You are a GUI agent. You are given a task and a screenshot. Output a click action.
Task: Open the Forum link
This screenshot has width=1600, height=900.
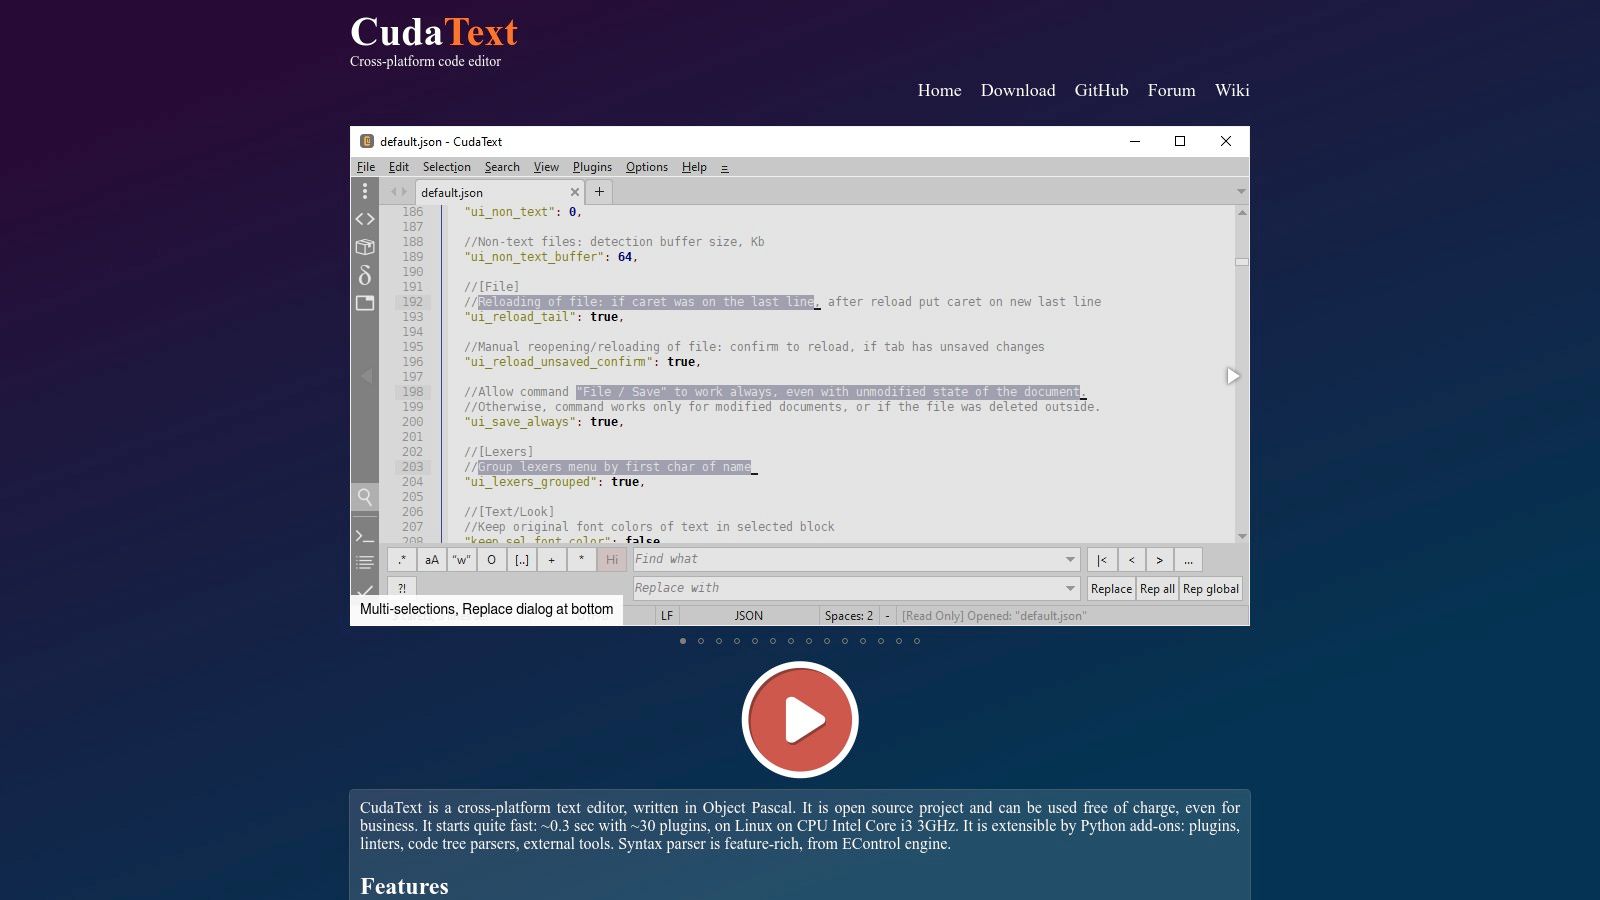click(x=1171, y=90)
